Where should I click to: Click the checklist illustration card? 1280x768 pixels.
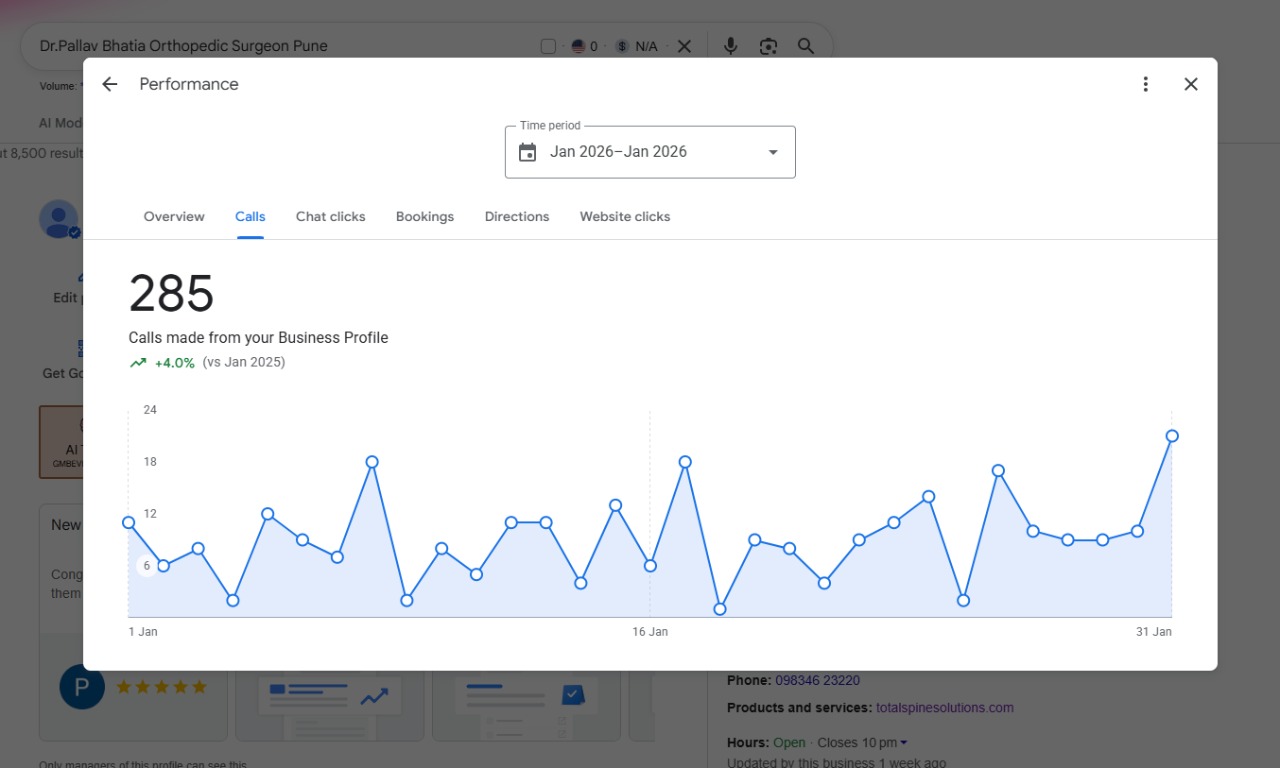pos(526,706)
